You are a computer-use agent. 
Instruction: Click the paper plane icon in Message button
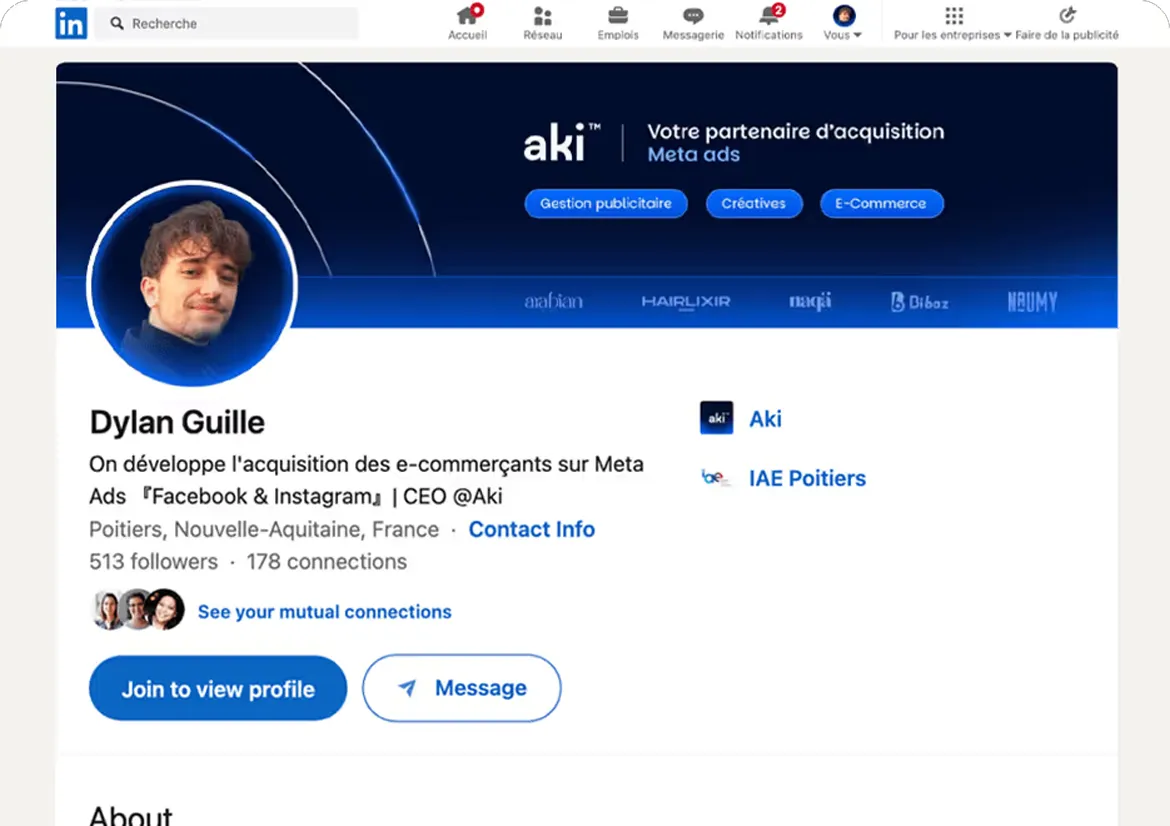click(x=407, y=687)
